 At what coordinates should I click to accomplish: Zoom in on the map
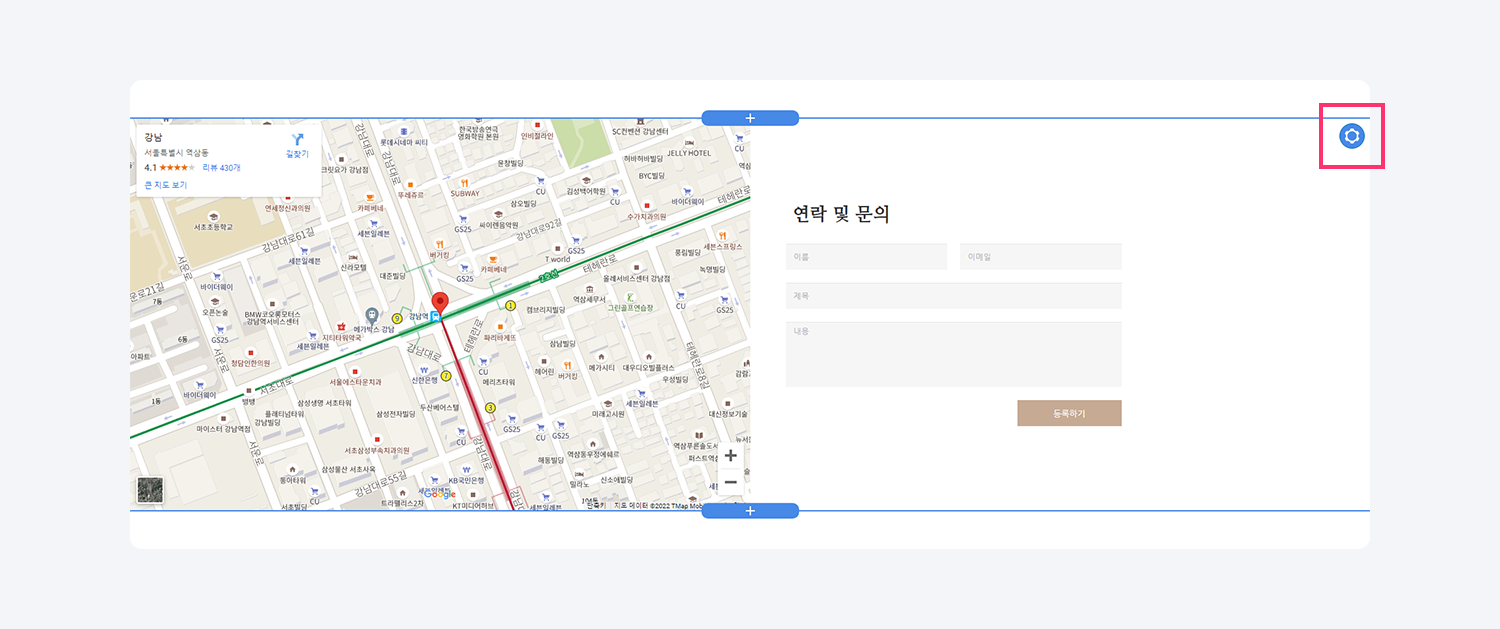point(730,456)
